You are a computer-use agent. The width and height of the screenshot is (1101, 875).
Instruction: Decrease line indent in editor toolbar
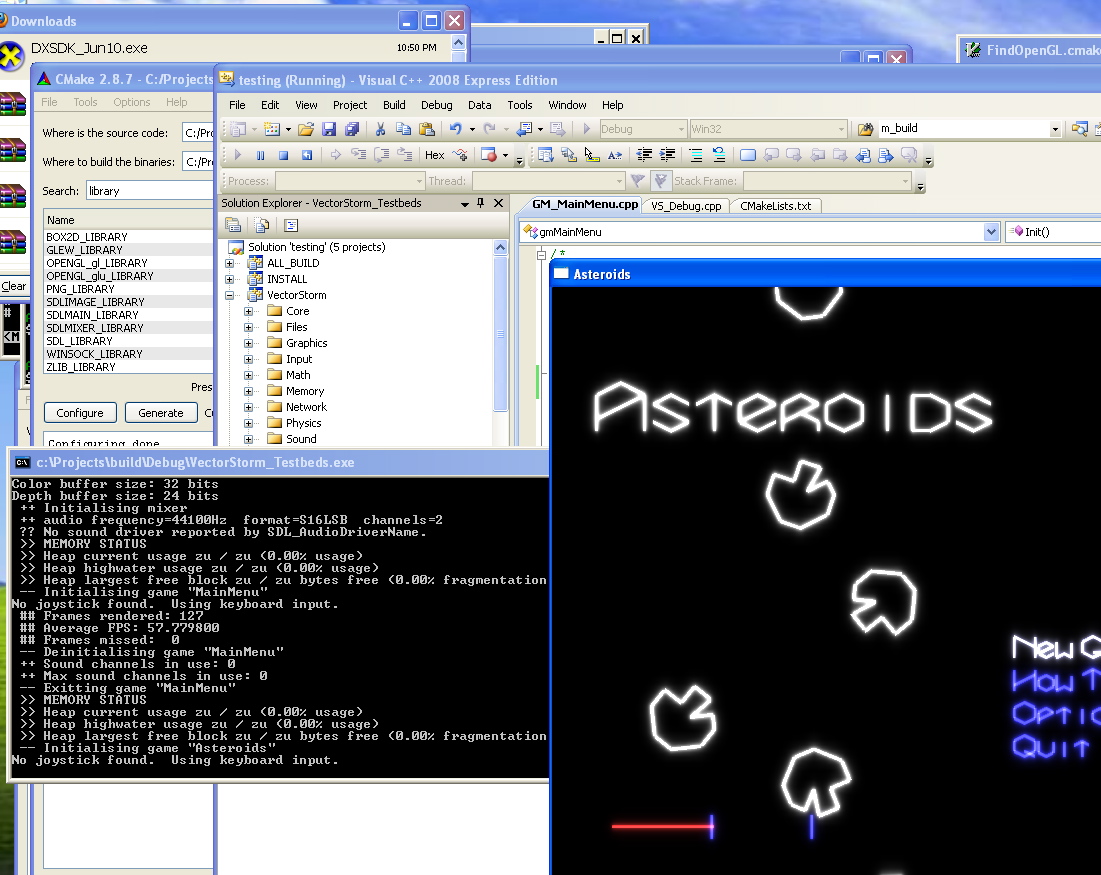click(644, 155)
